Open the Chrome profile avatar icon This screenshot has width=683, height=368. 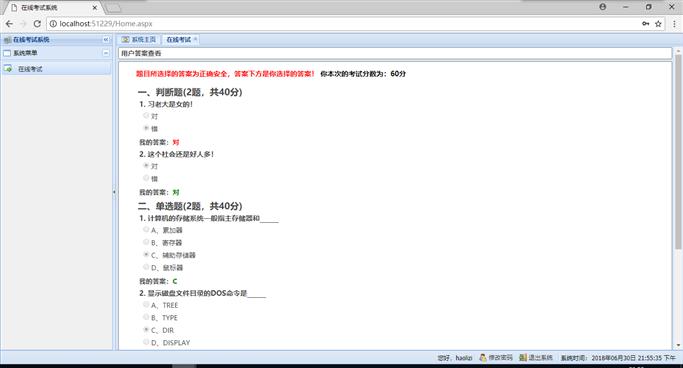(x=602, y=7)
